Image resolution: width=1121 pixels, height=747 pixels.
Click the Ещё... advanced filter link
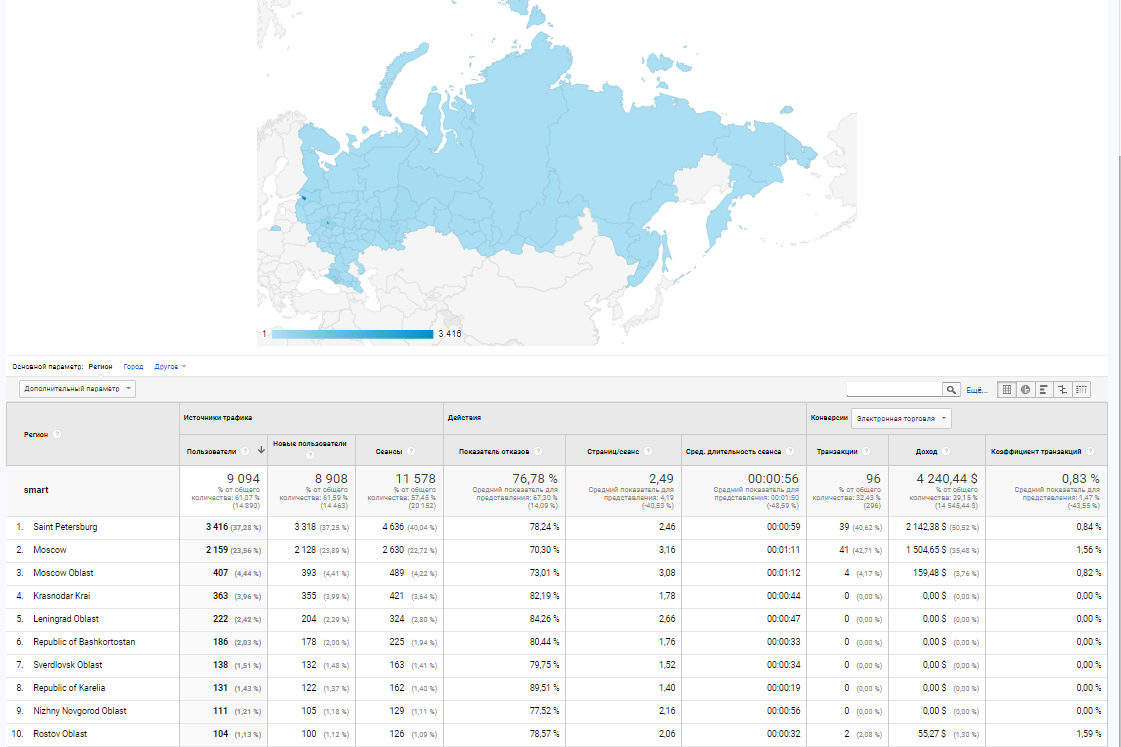(x=977, y=390)
